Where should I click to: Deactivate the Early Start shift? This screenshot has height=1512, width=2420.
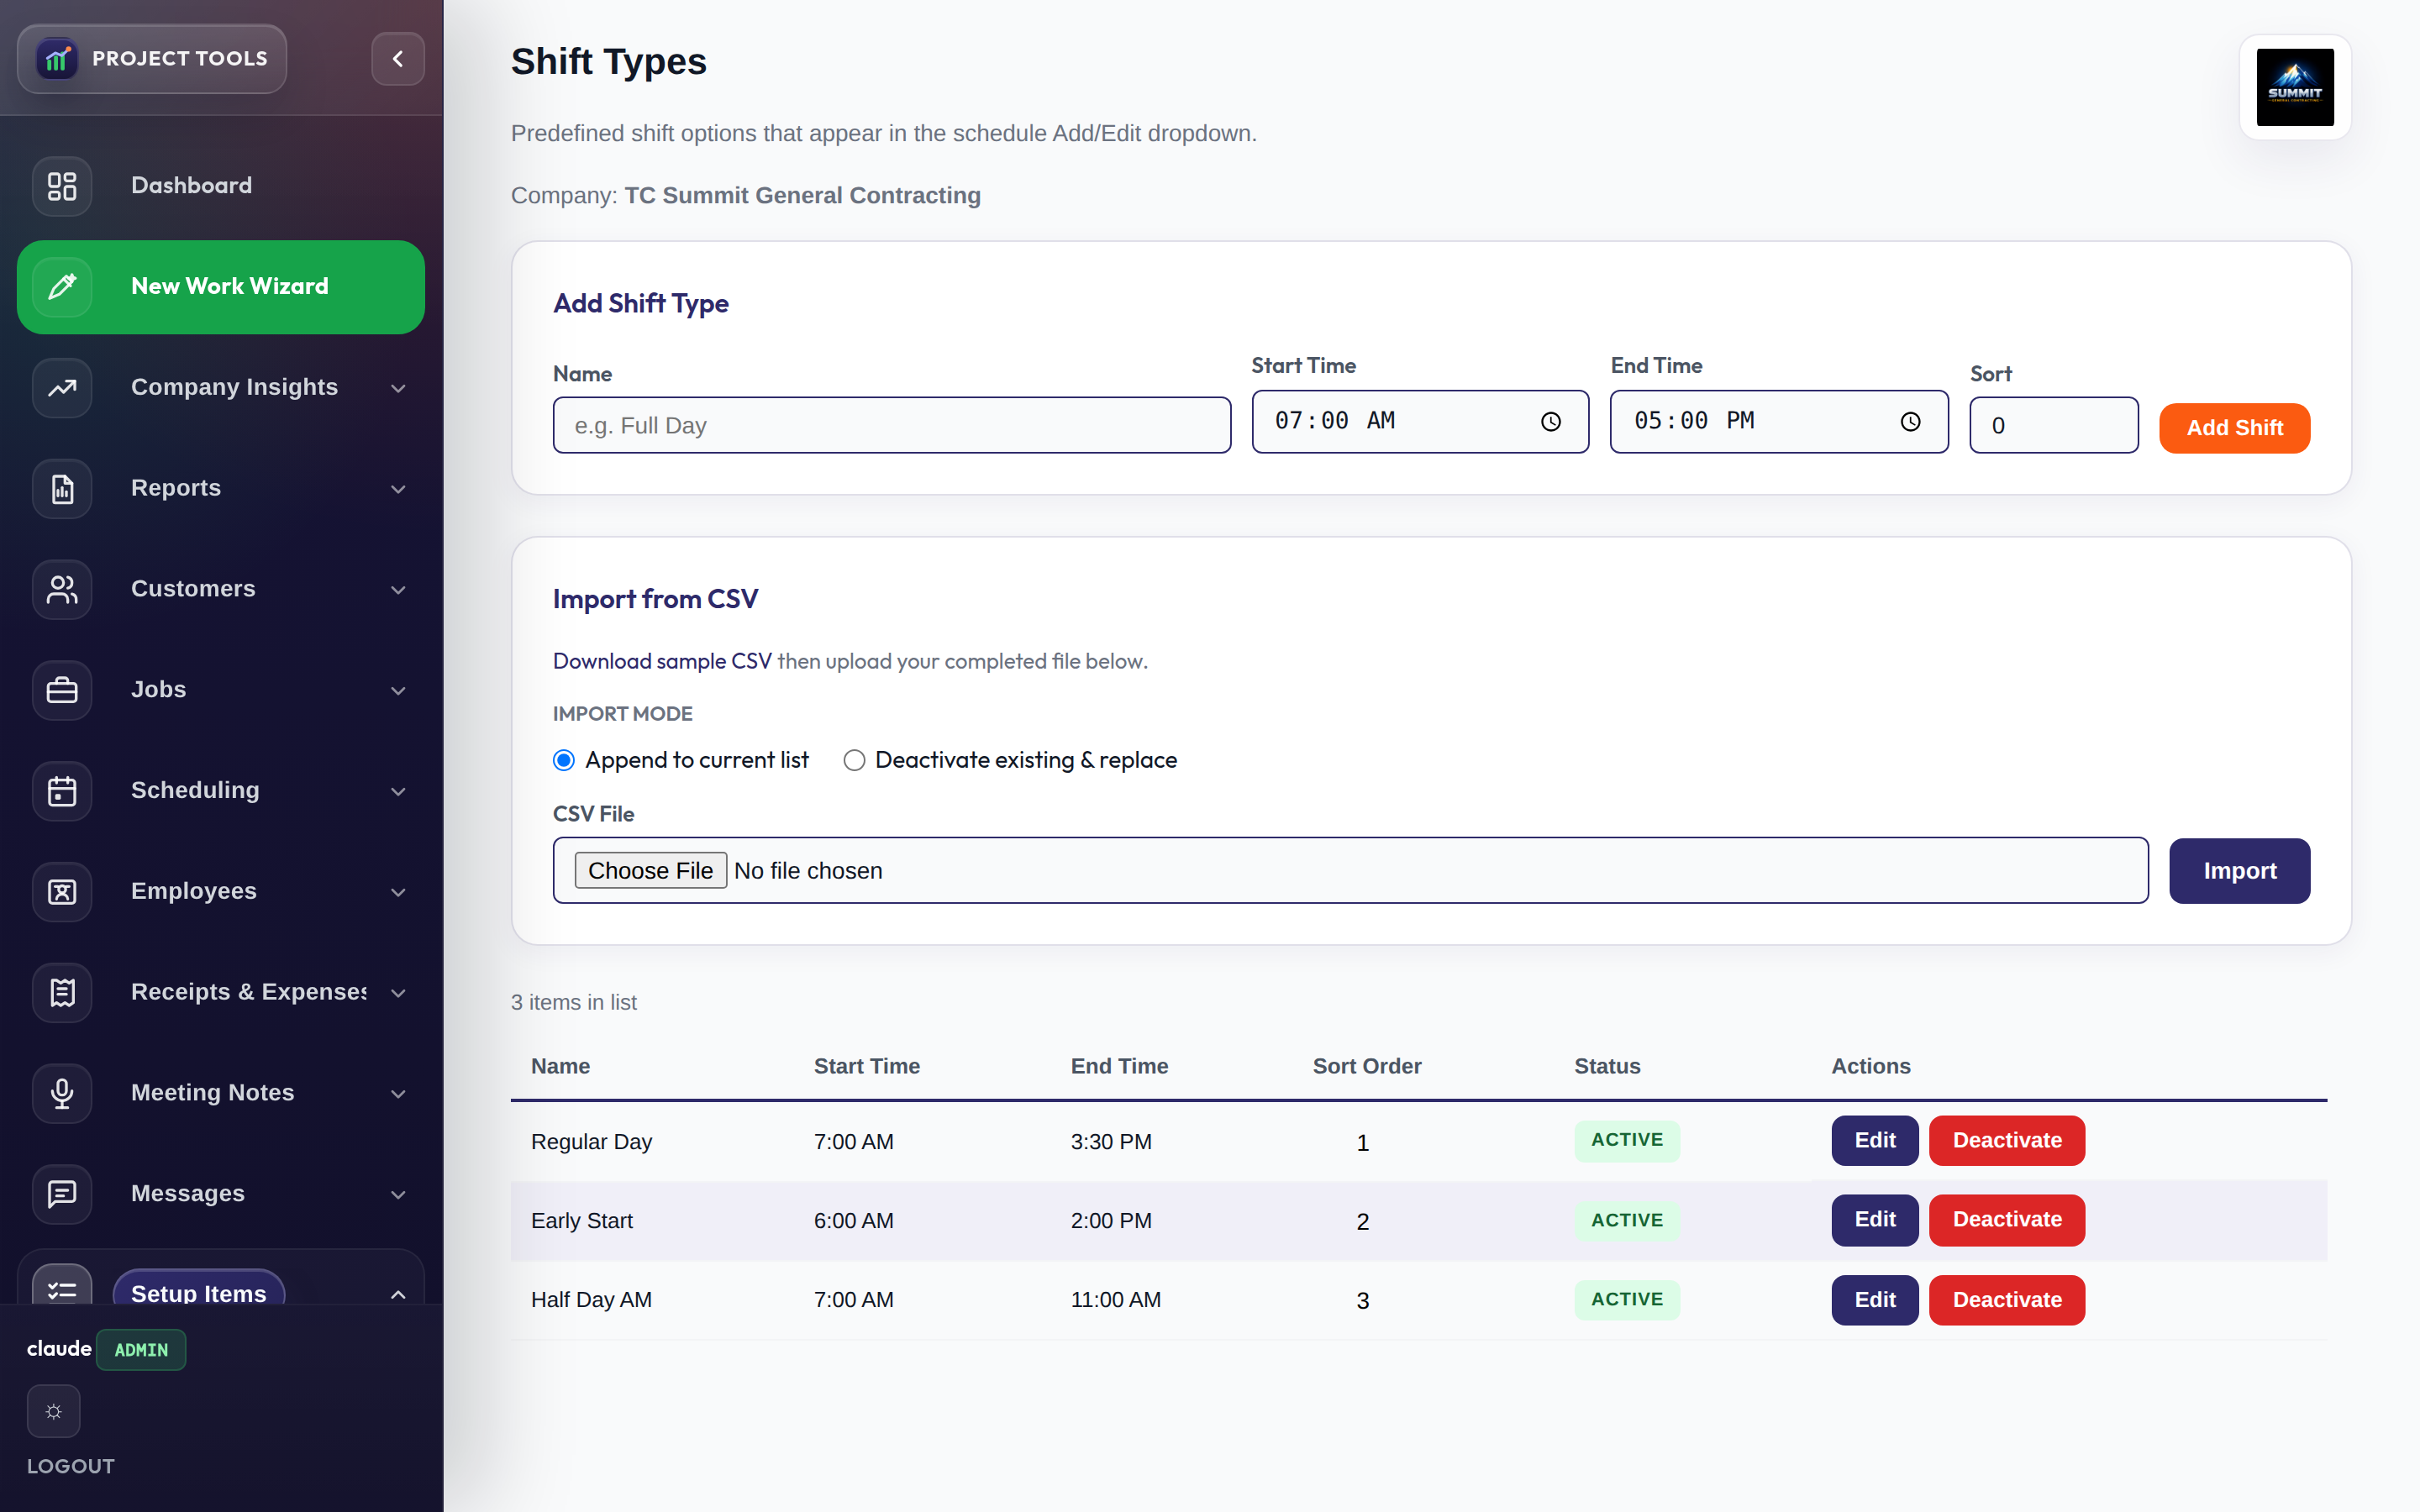pos(2006,1220)
